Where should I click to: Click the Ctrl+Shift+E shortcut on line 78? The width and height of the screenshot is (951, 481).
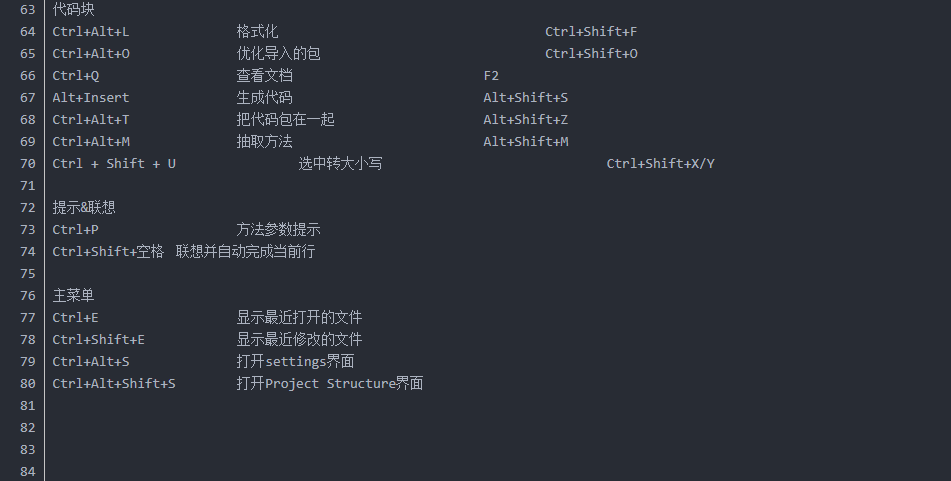tap(98, 340)
